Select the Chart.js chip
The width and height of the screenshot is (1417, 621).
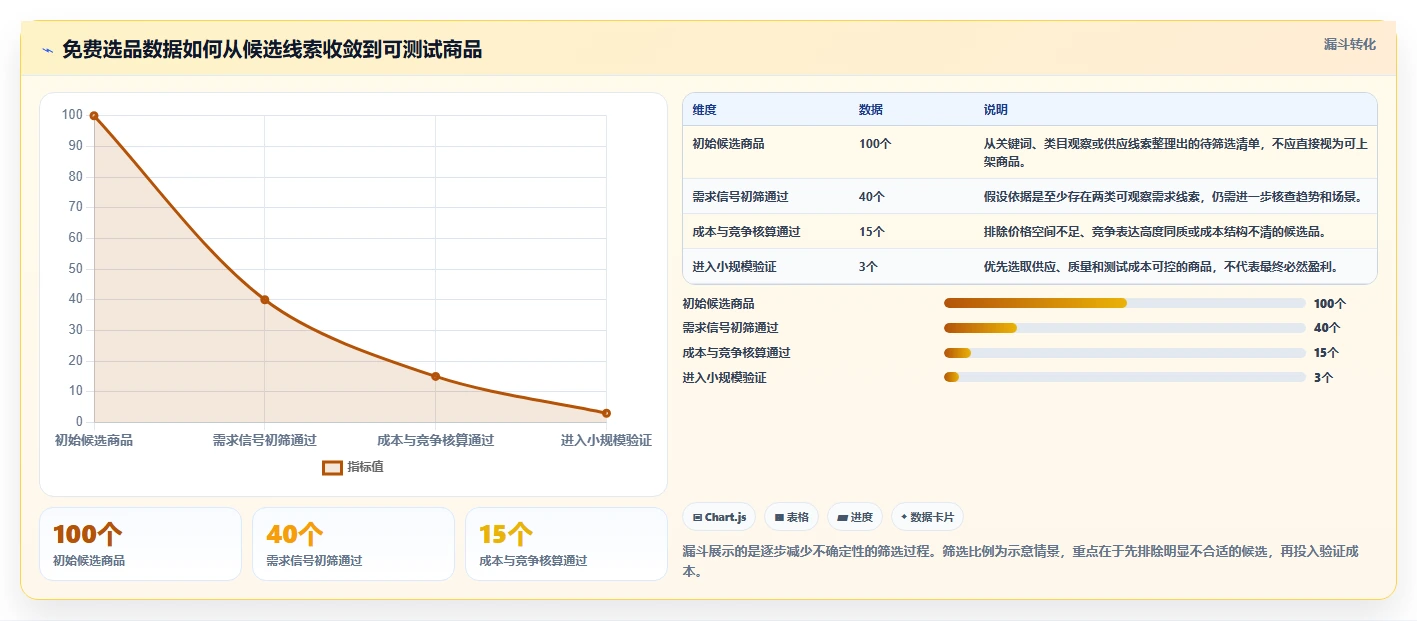coord(719,517)
